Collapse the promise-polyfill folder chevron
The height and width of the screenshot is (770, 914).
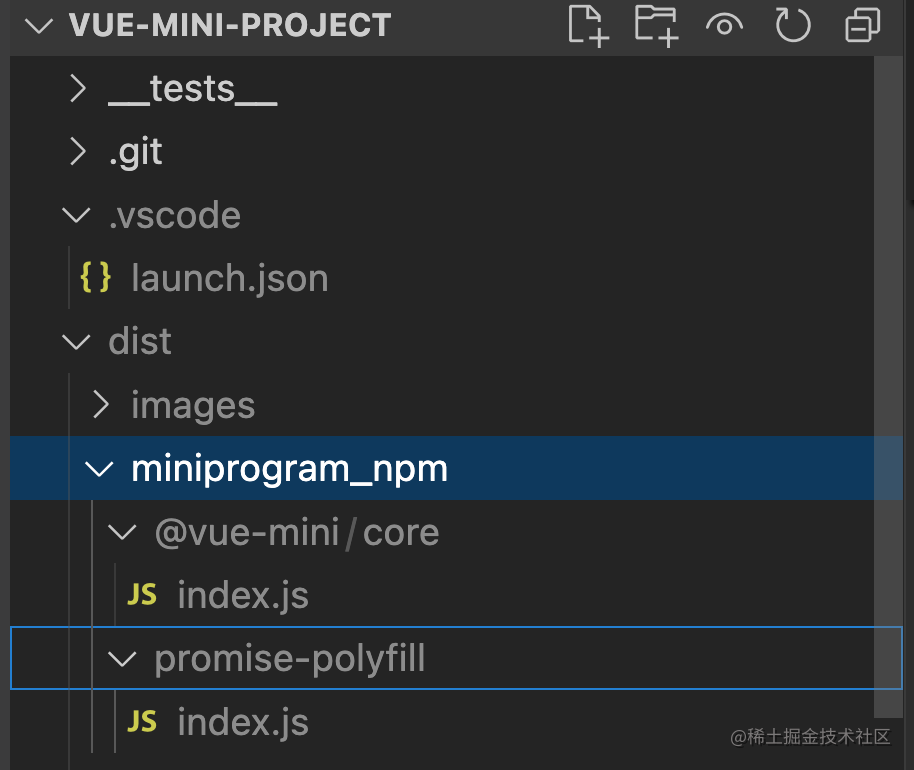click(122, 659)
